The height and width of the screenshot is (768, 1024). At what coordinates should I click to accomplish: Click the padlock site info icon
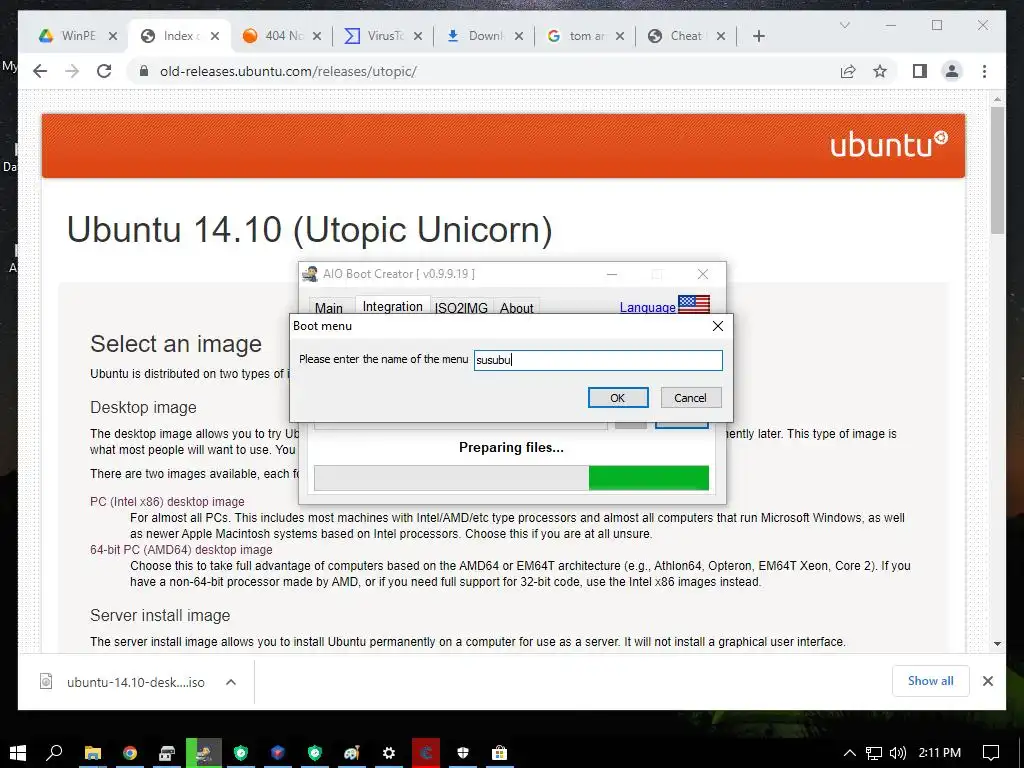tap(144, 71)
